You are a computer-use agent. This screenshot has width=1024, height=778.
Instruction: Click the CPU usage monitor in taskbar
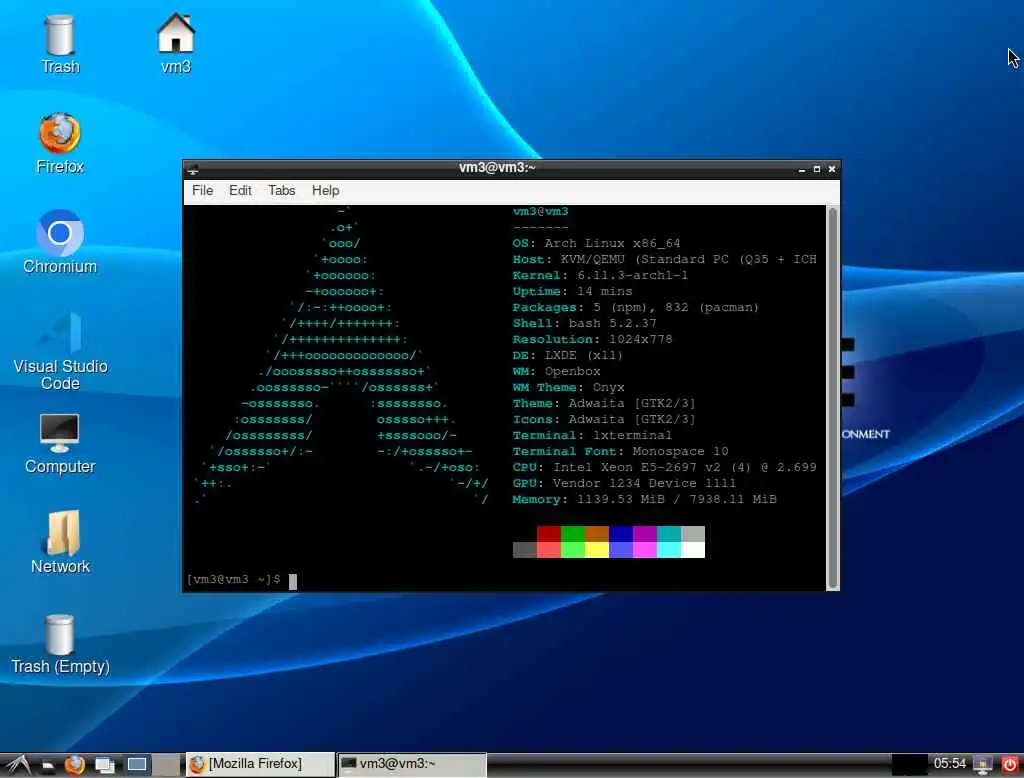[x=909, y=764]
